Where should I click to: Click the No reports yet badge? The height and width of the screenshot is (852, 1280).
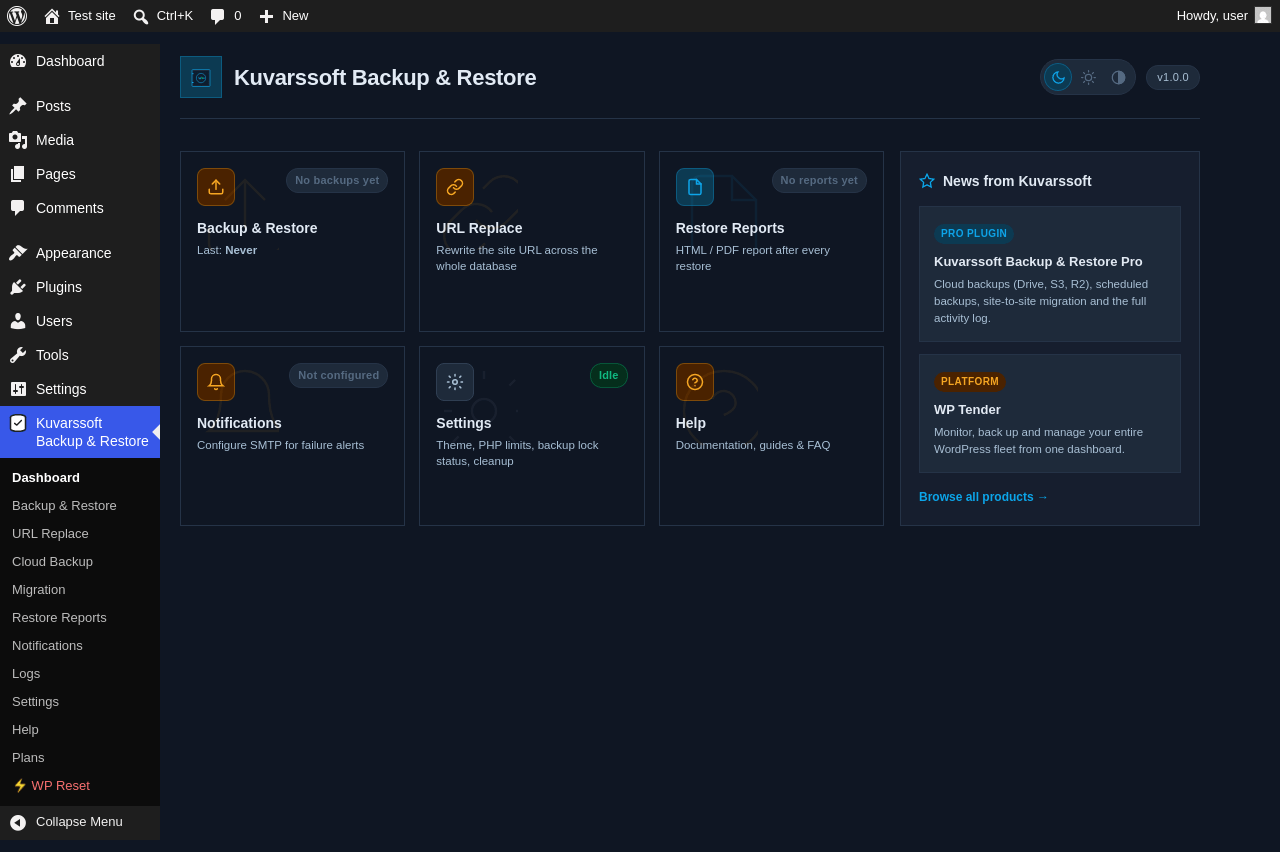[x=819, y=180]
